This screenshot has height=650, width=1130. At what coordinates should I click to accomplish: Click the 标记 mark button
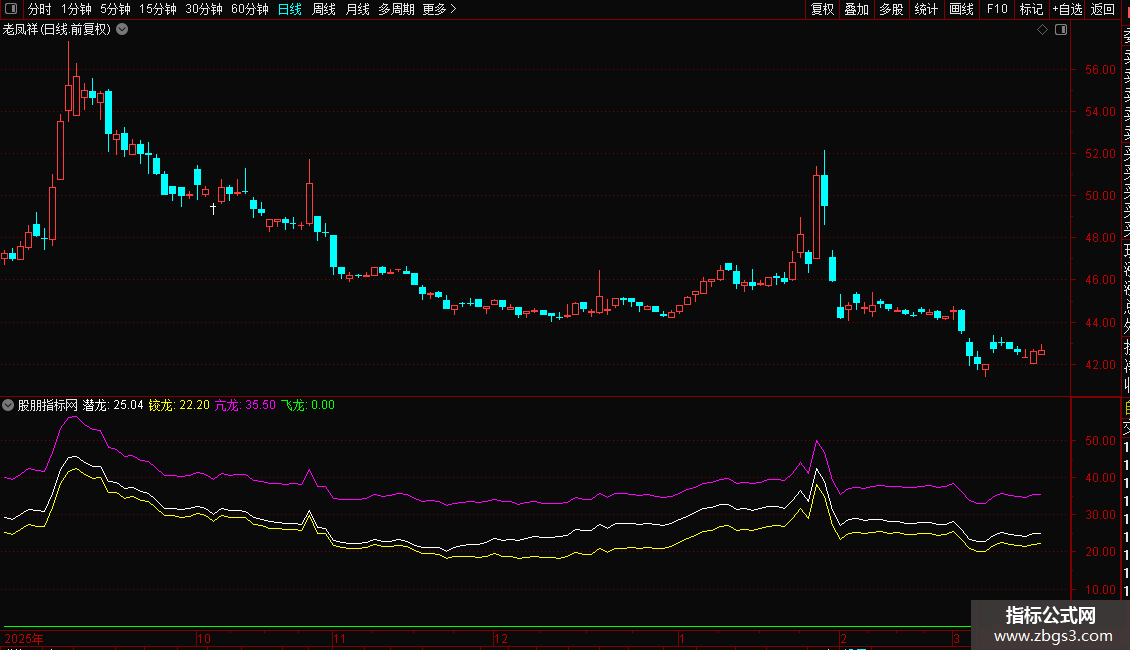pyautogui.click(x=1031, y=9)
